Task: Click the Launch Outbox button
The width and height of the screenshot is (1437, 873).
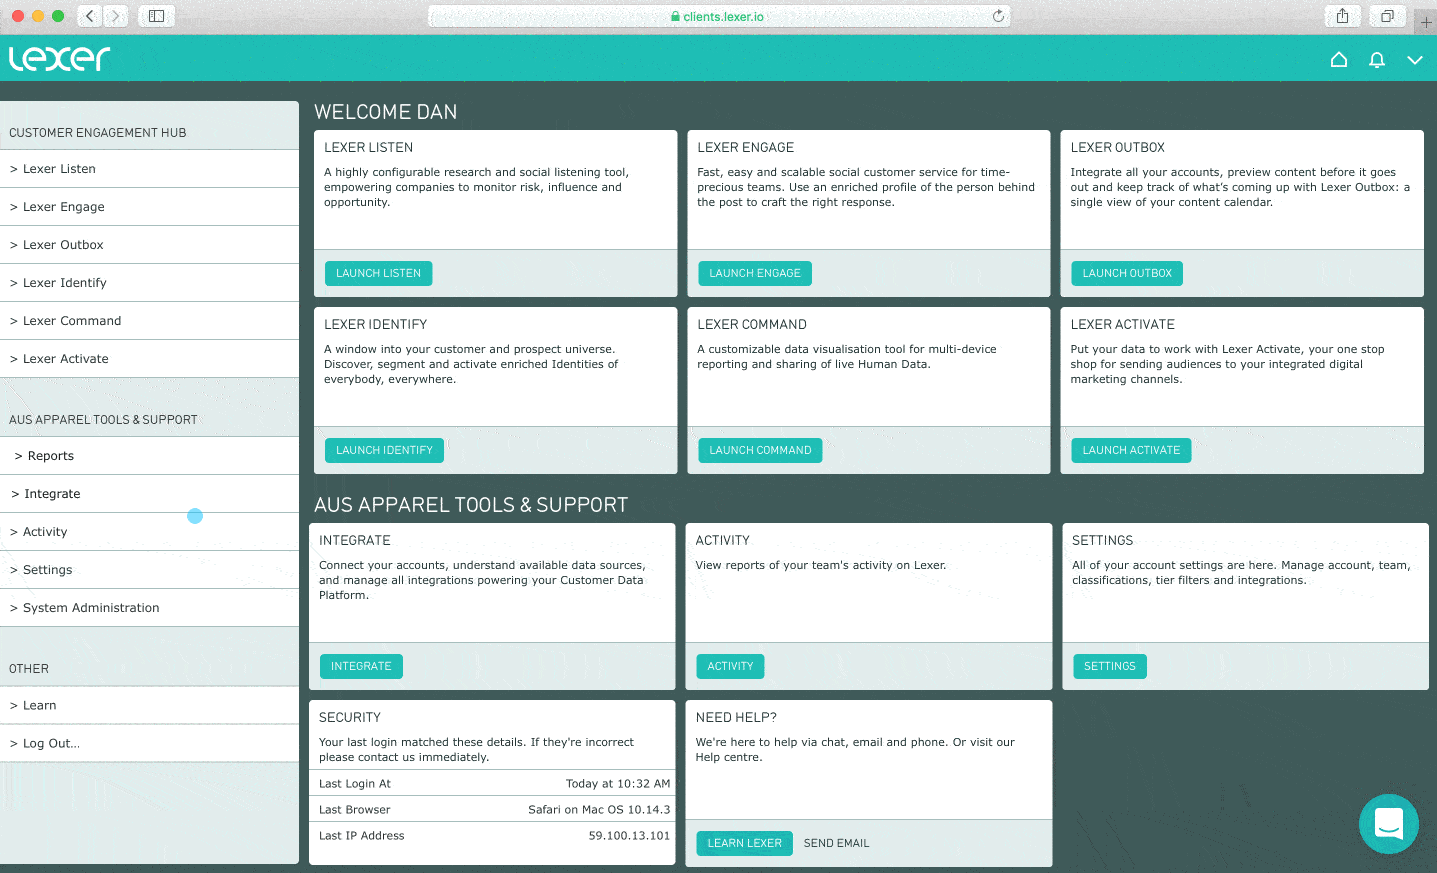Action: pyautogui.click(x=1127, y=273)
